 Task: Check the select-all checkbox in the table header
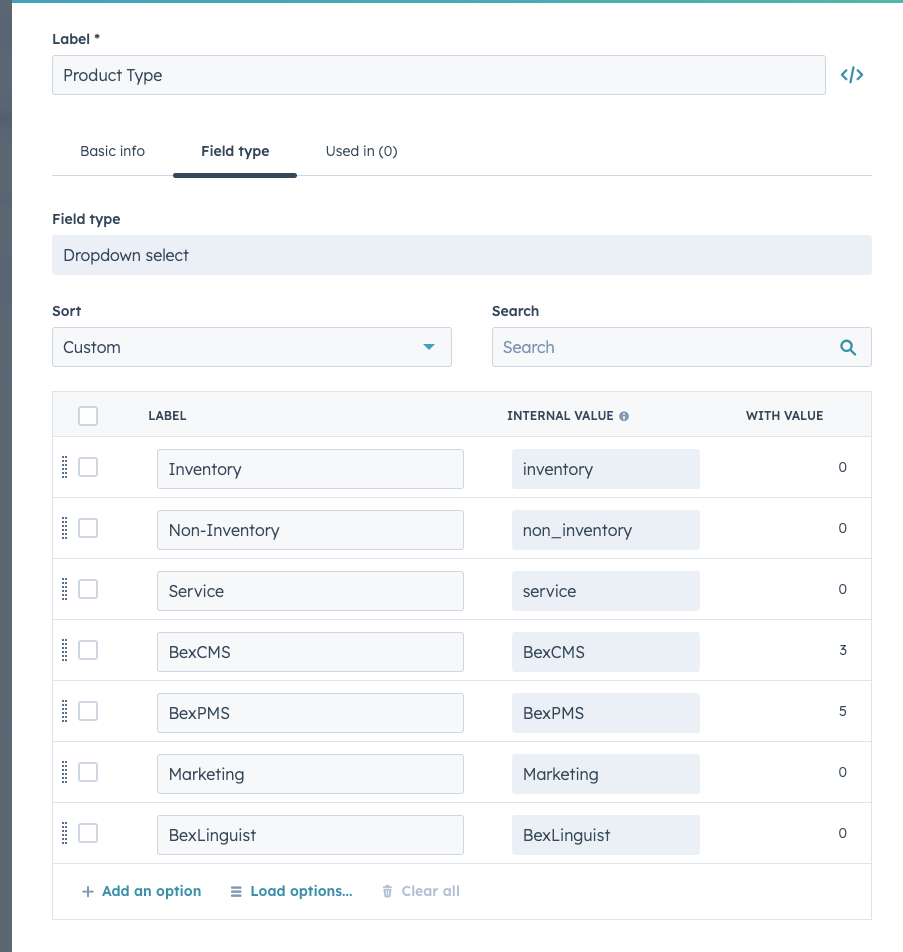(87, 415)
